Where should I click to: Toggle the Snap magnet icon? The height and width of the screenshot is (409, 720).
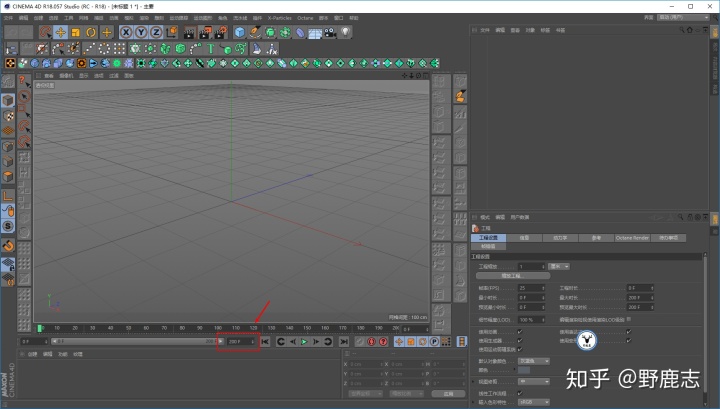pyautogui.click(x=8, y=246)
